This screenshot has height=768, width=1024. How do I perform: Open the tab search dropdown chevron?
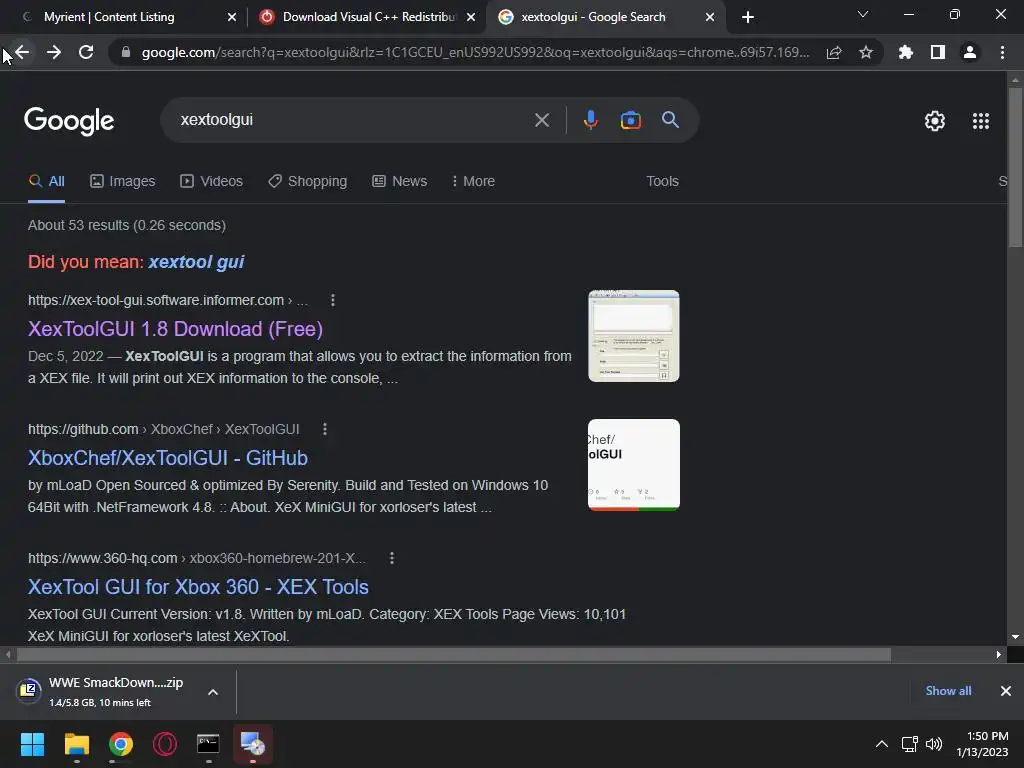[863, 14]
